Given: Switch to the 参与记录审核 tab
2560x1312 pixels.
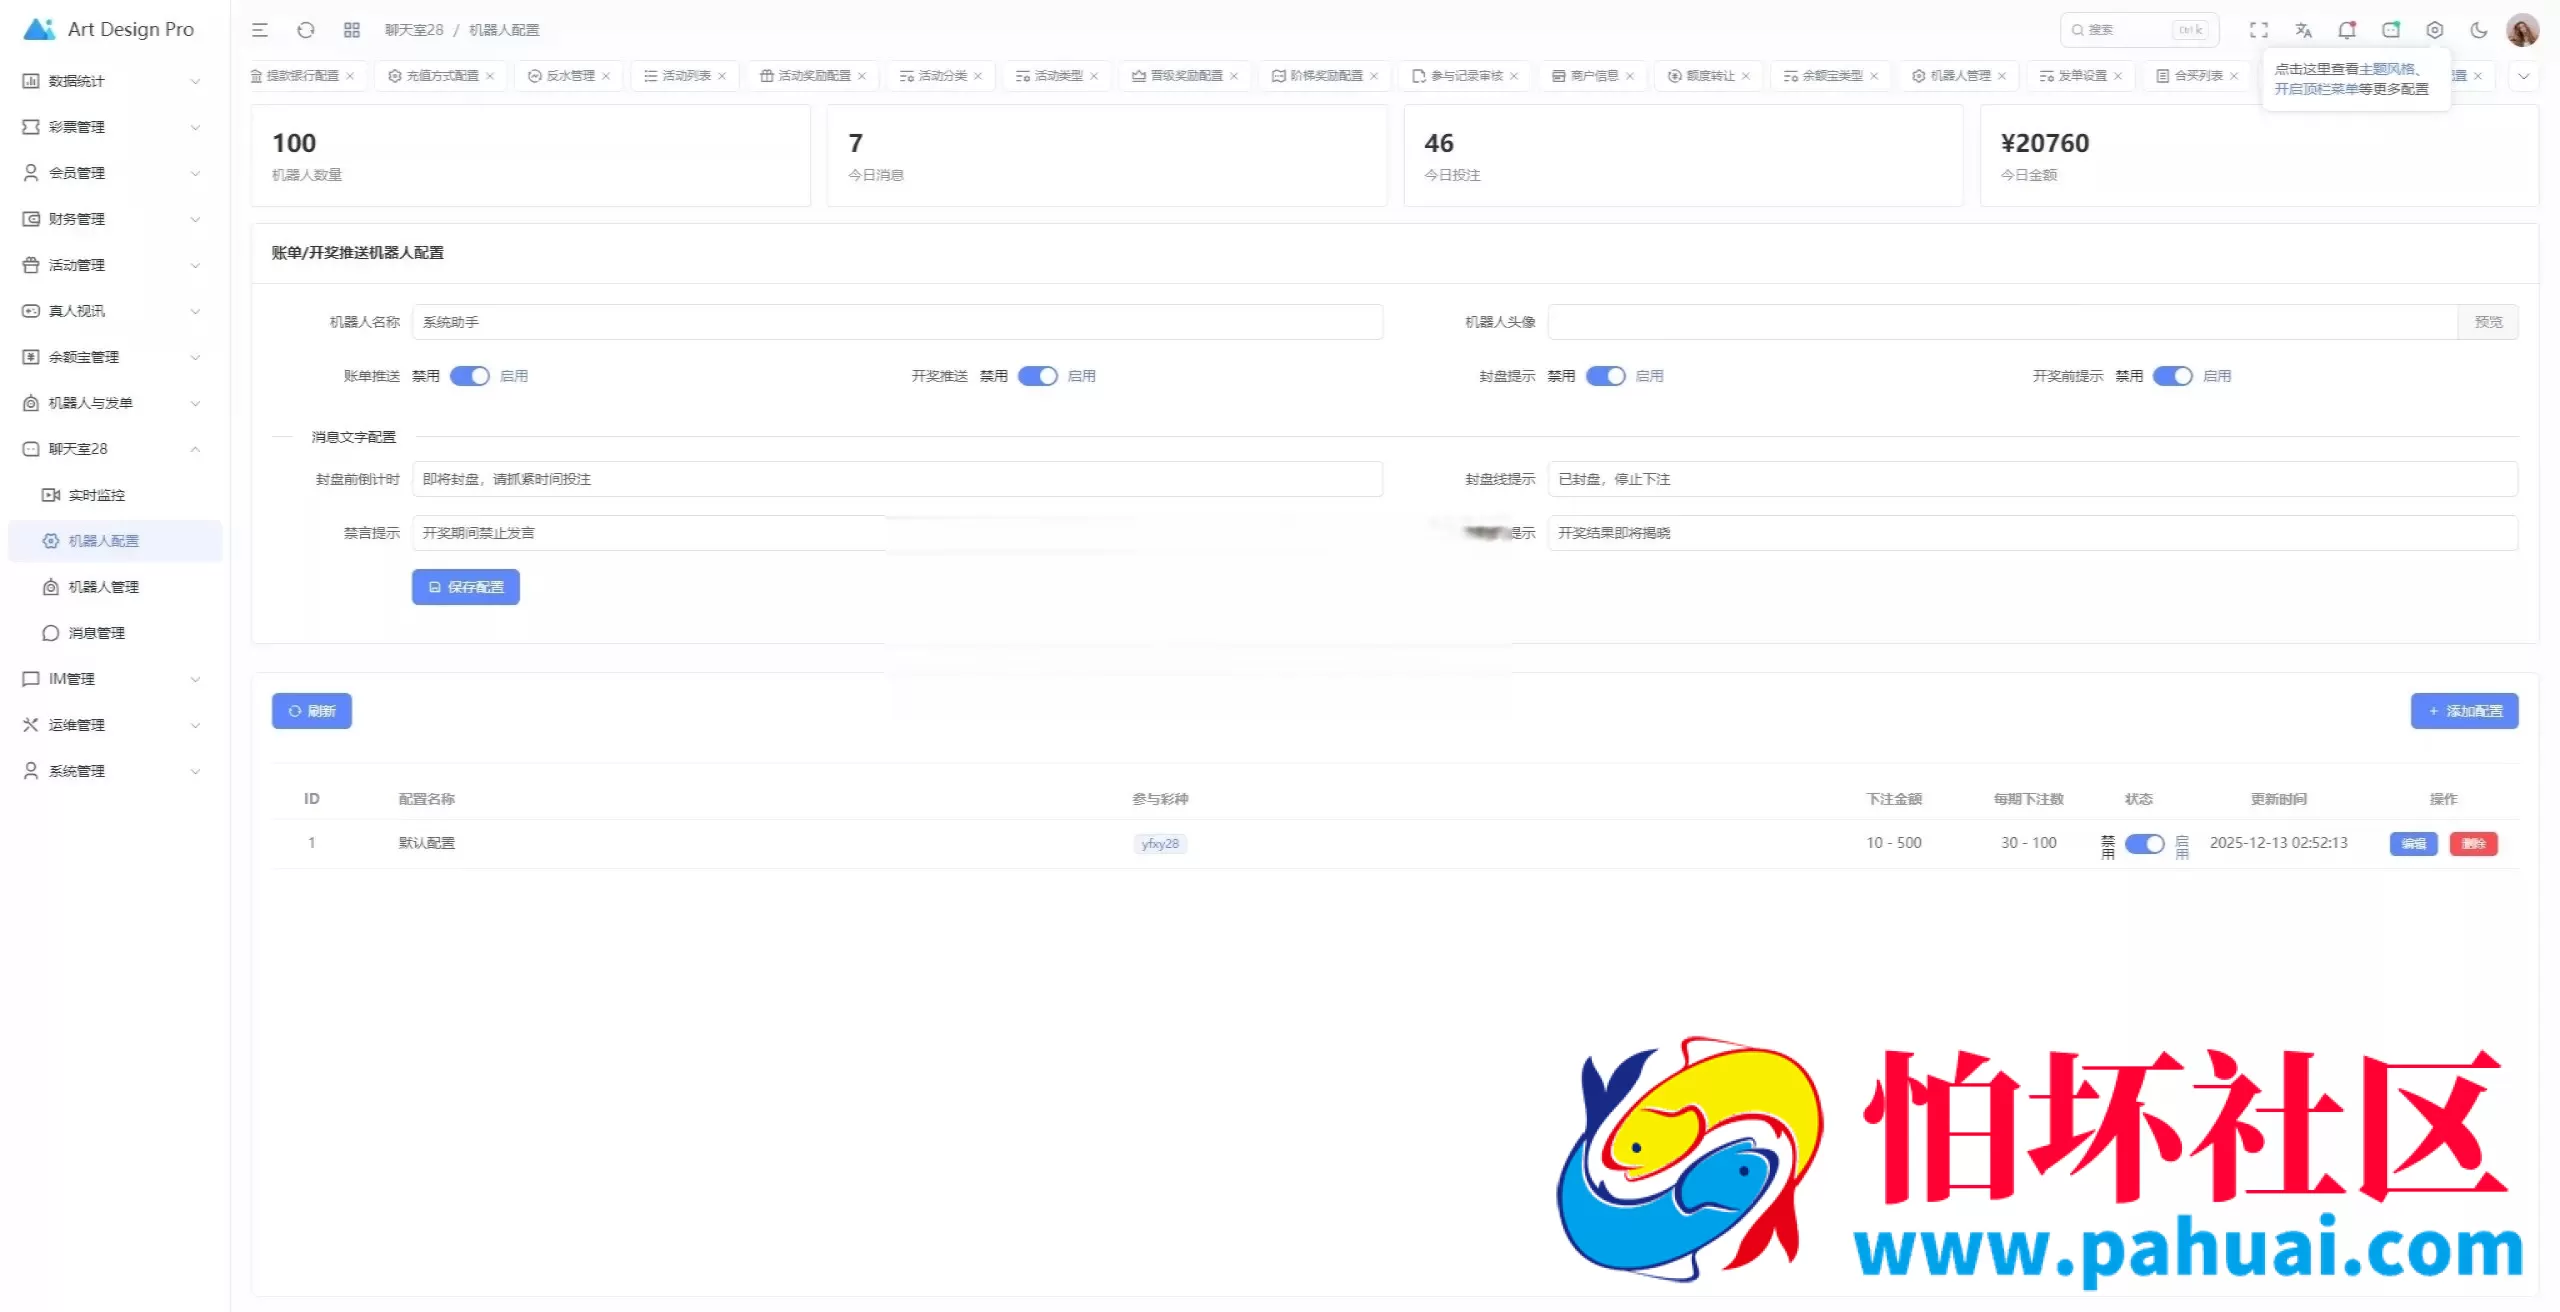Looking at the screenshot, I should (x=1465, y=76).
